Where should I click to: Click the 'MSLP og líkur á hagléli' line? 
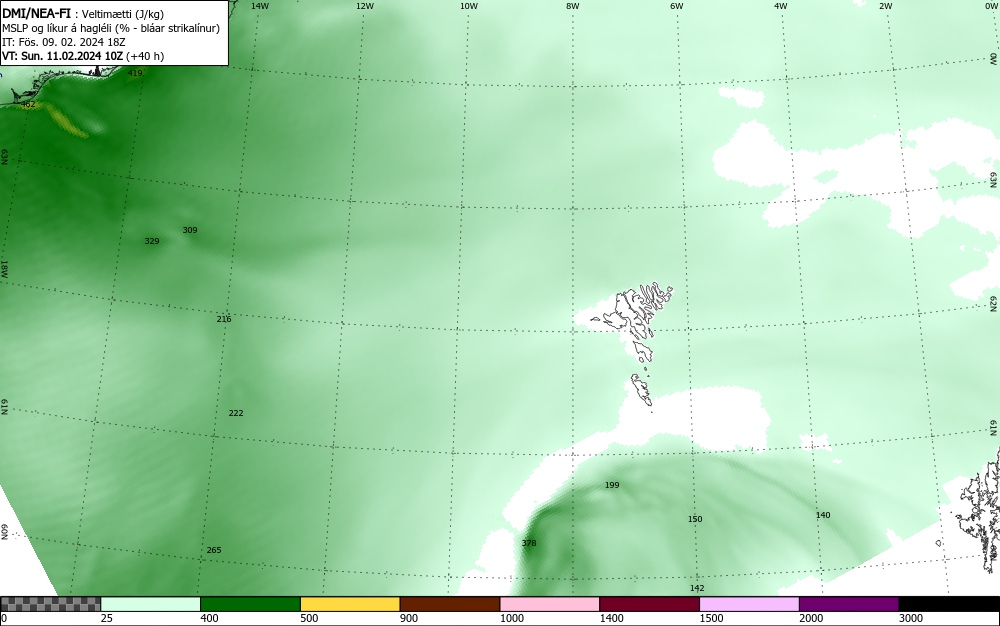111,28
